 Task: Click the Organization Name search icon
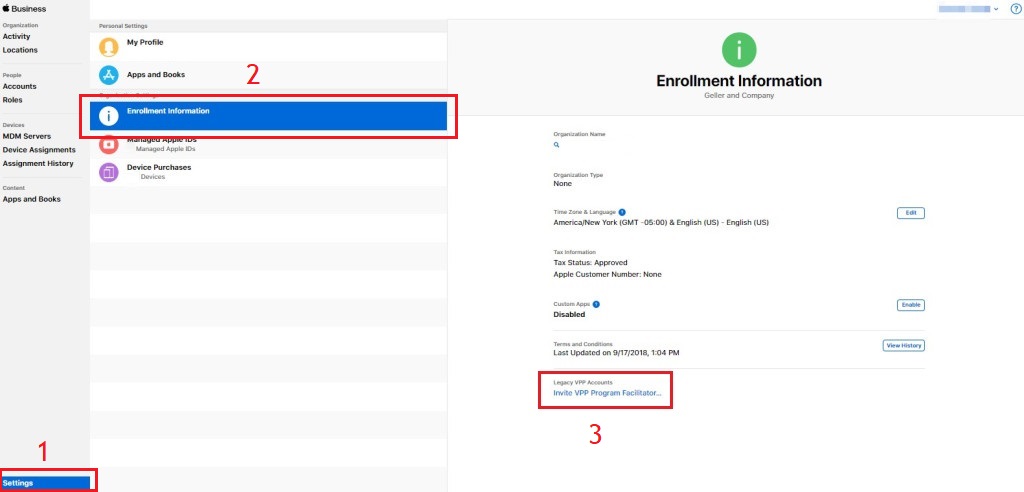556,145
